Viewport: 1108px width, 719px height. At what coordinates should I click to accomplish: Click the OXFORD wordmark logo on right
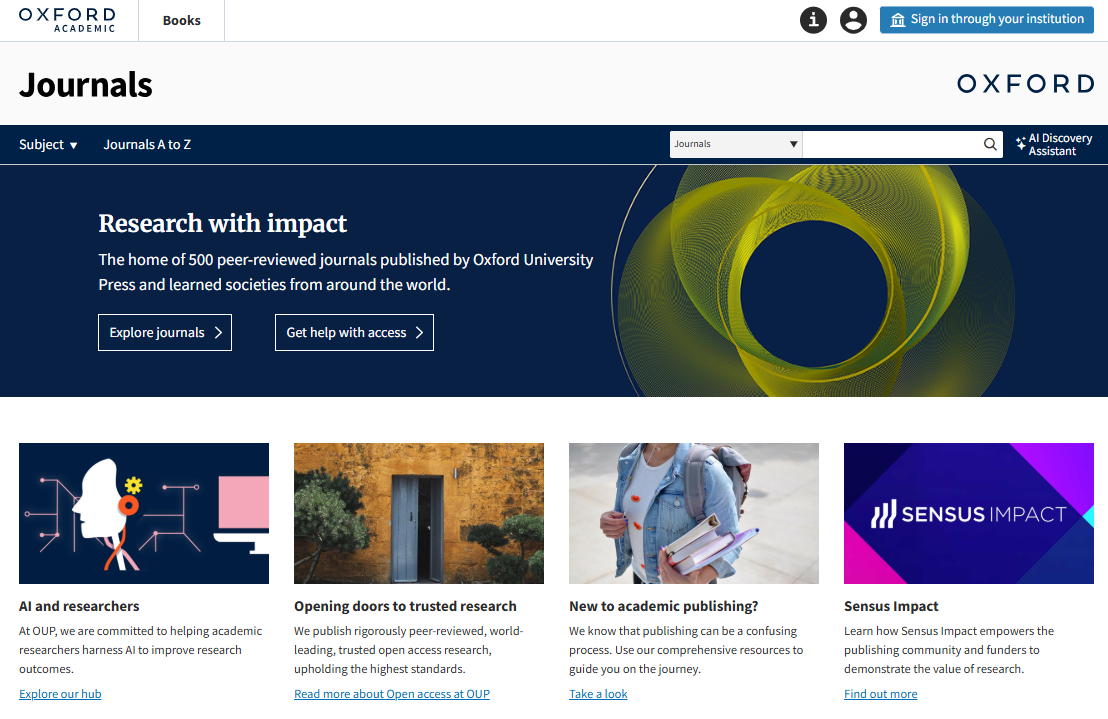[x=1025, y=84]
